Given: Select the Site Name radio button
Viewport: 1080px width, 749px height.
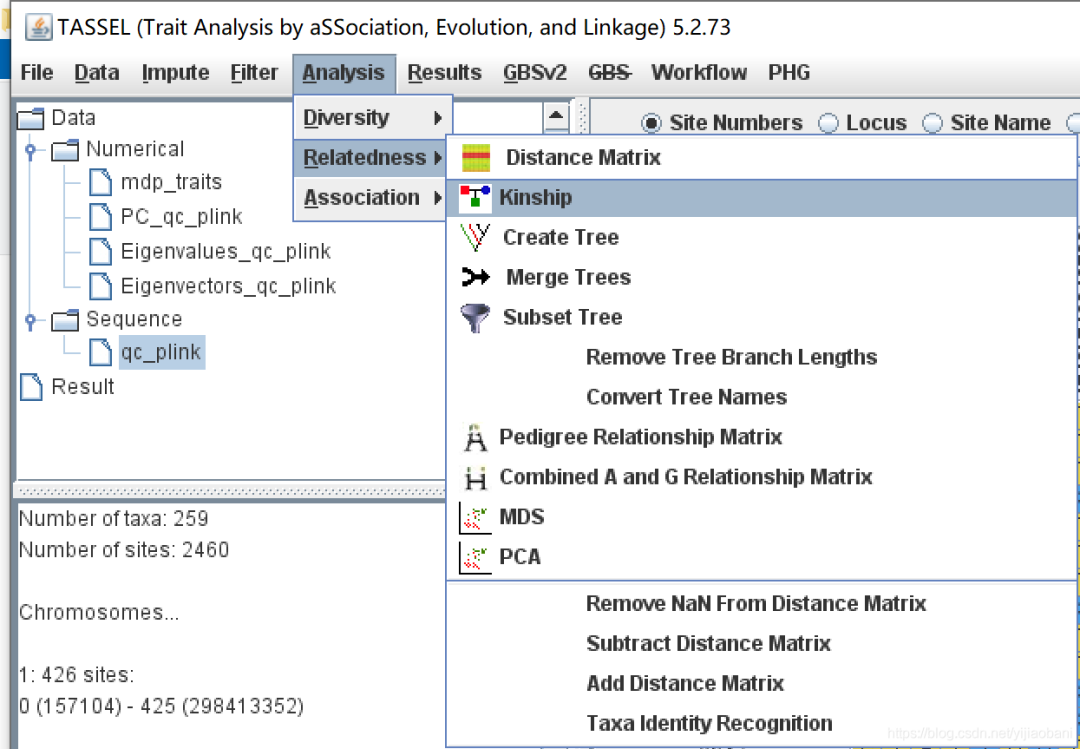Looking at the screenshot, I should [932, 123].
